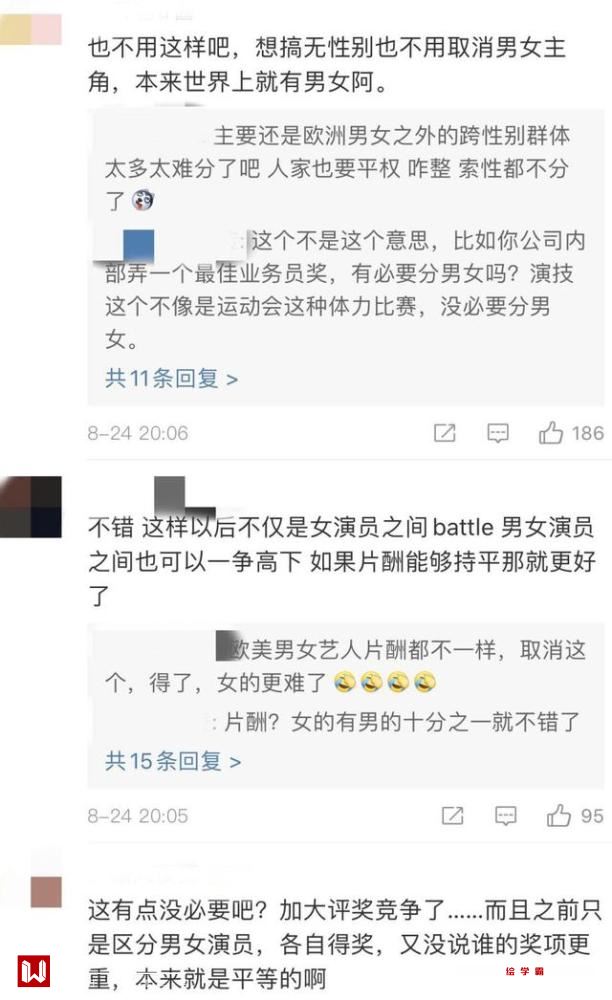Open reply box on the 20:06 comment
612x1000 pixels.
tap(498, 434)
